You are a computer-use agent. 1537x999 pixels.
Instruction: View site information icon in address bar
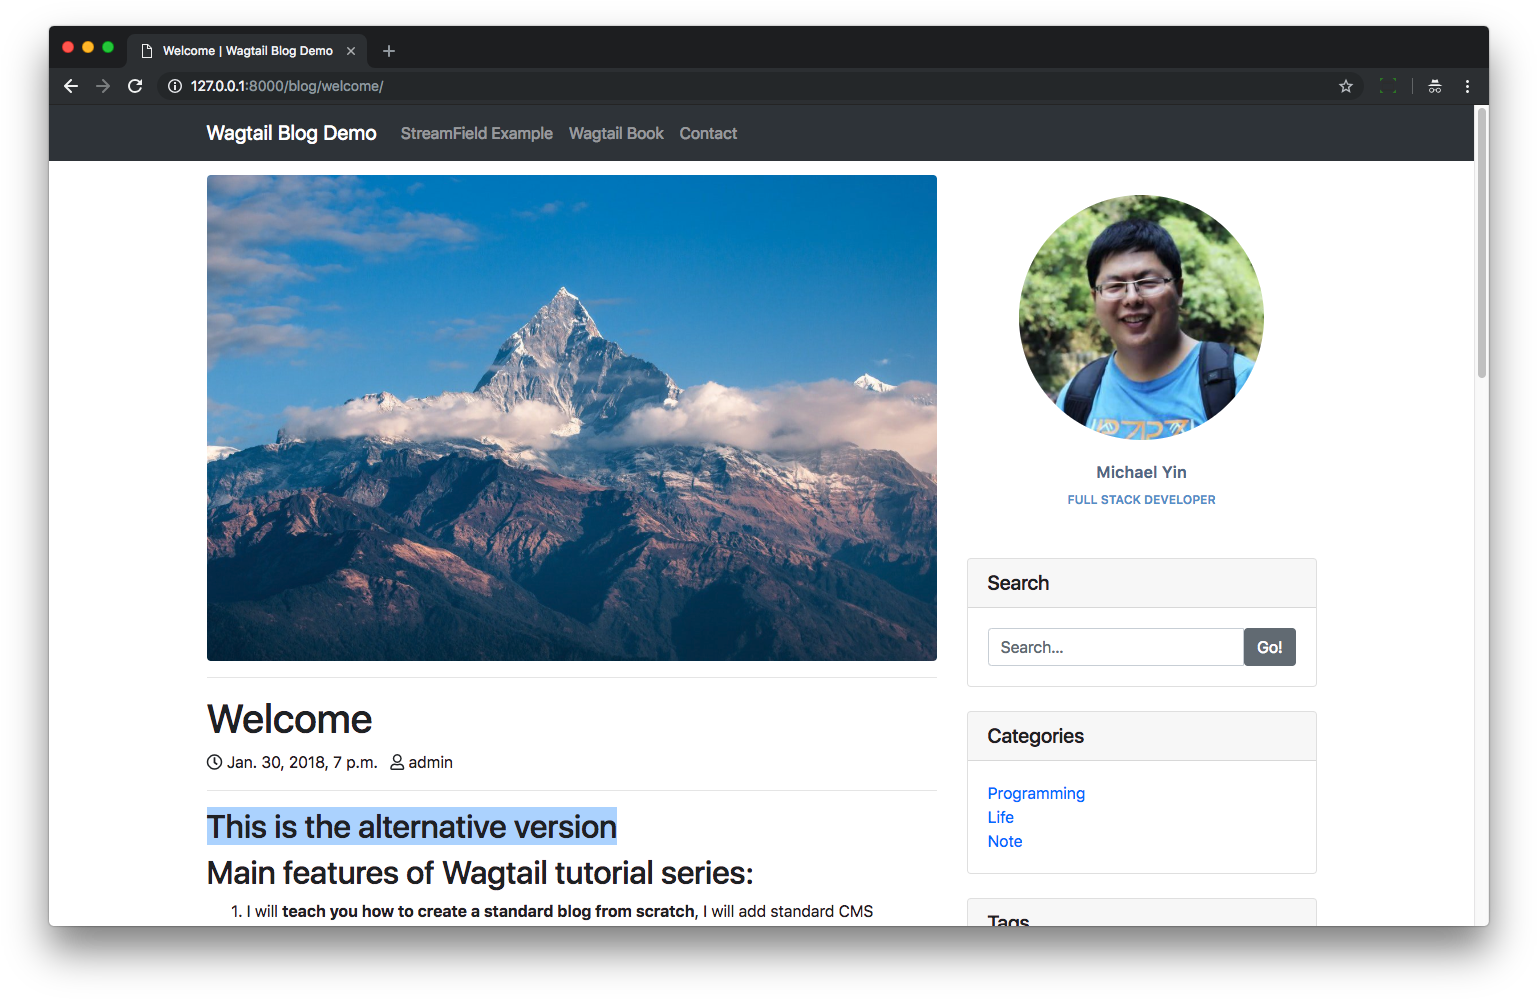(175, 86)
